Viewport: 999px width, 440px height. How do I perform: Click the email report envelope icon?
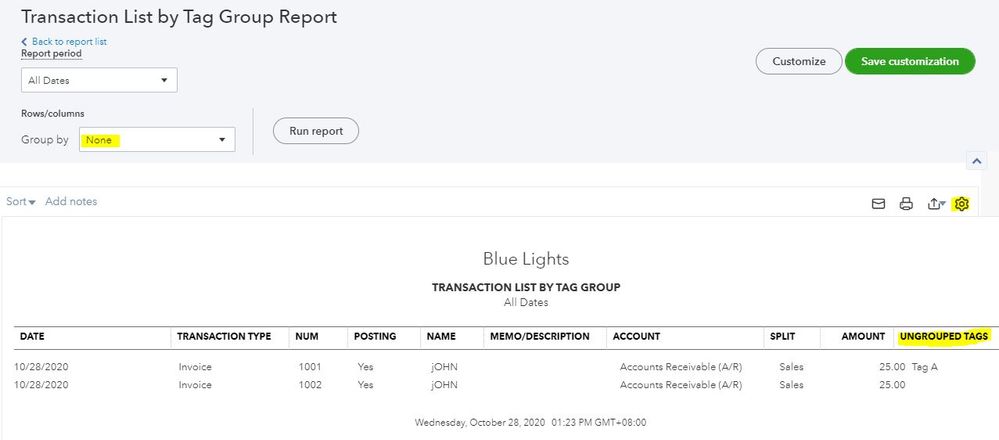pos(878,204)
